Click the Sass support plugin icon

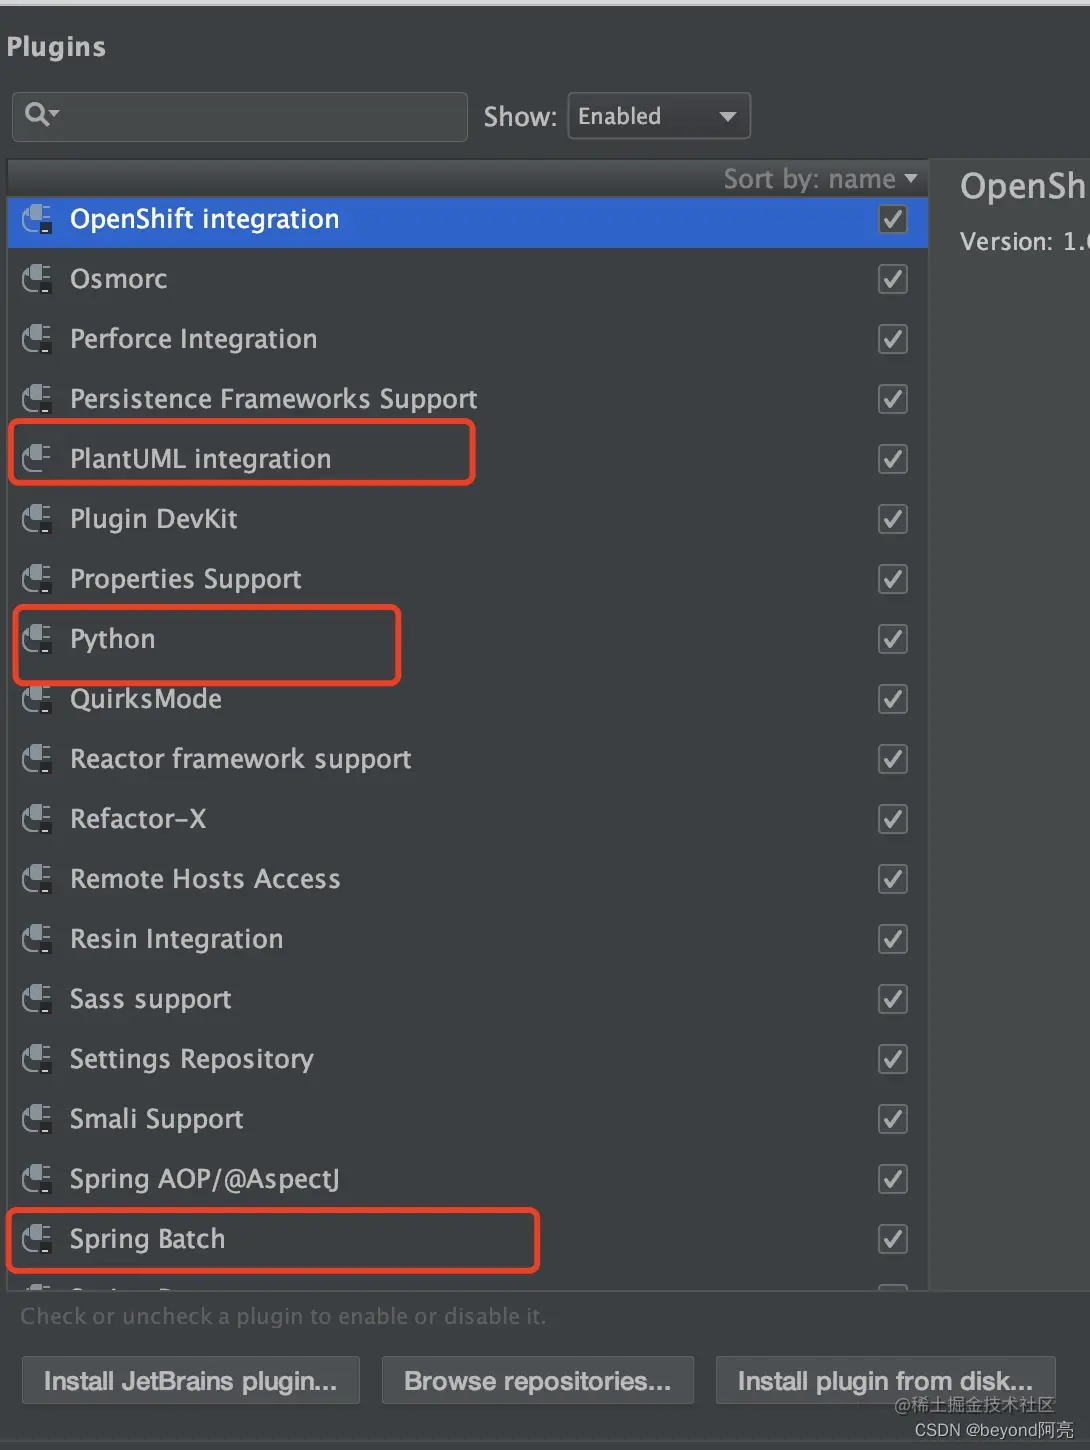click(37, 999)
